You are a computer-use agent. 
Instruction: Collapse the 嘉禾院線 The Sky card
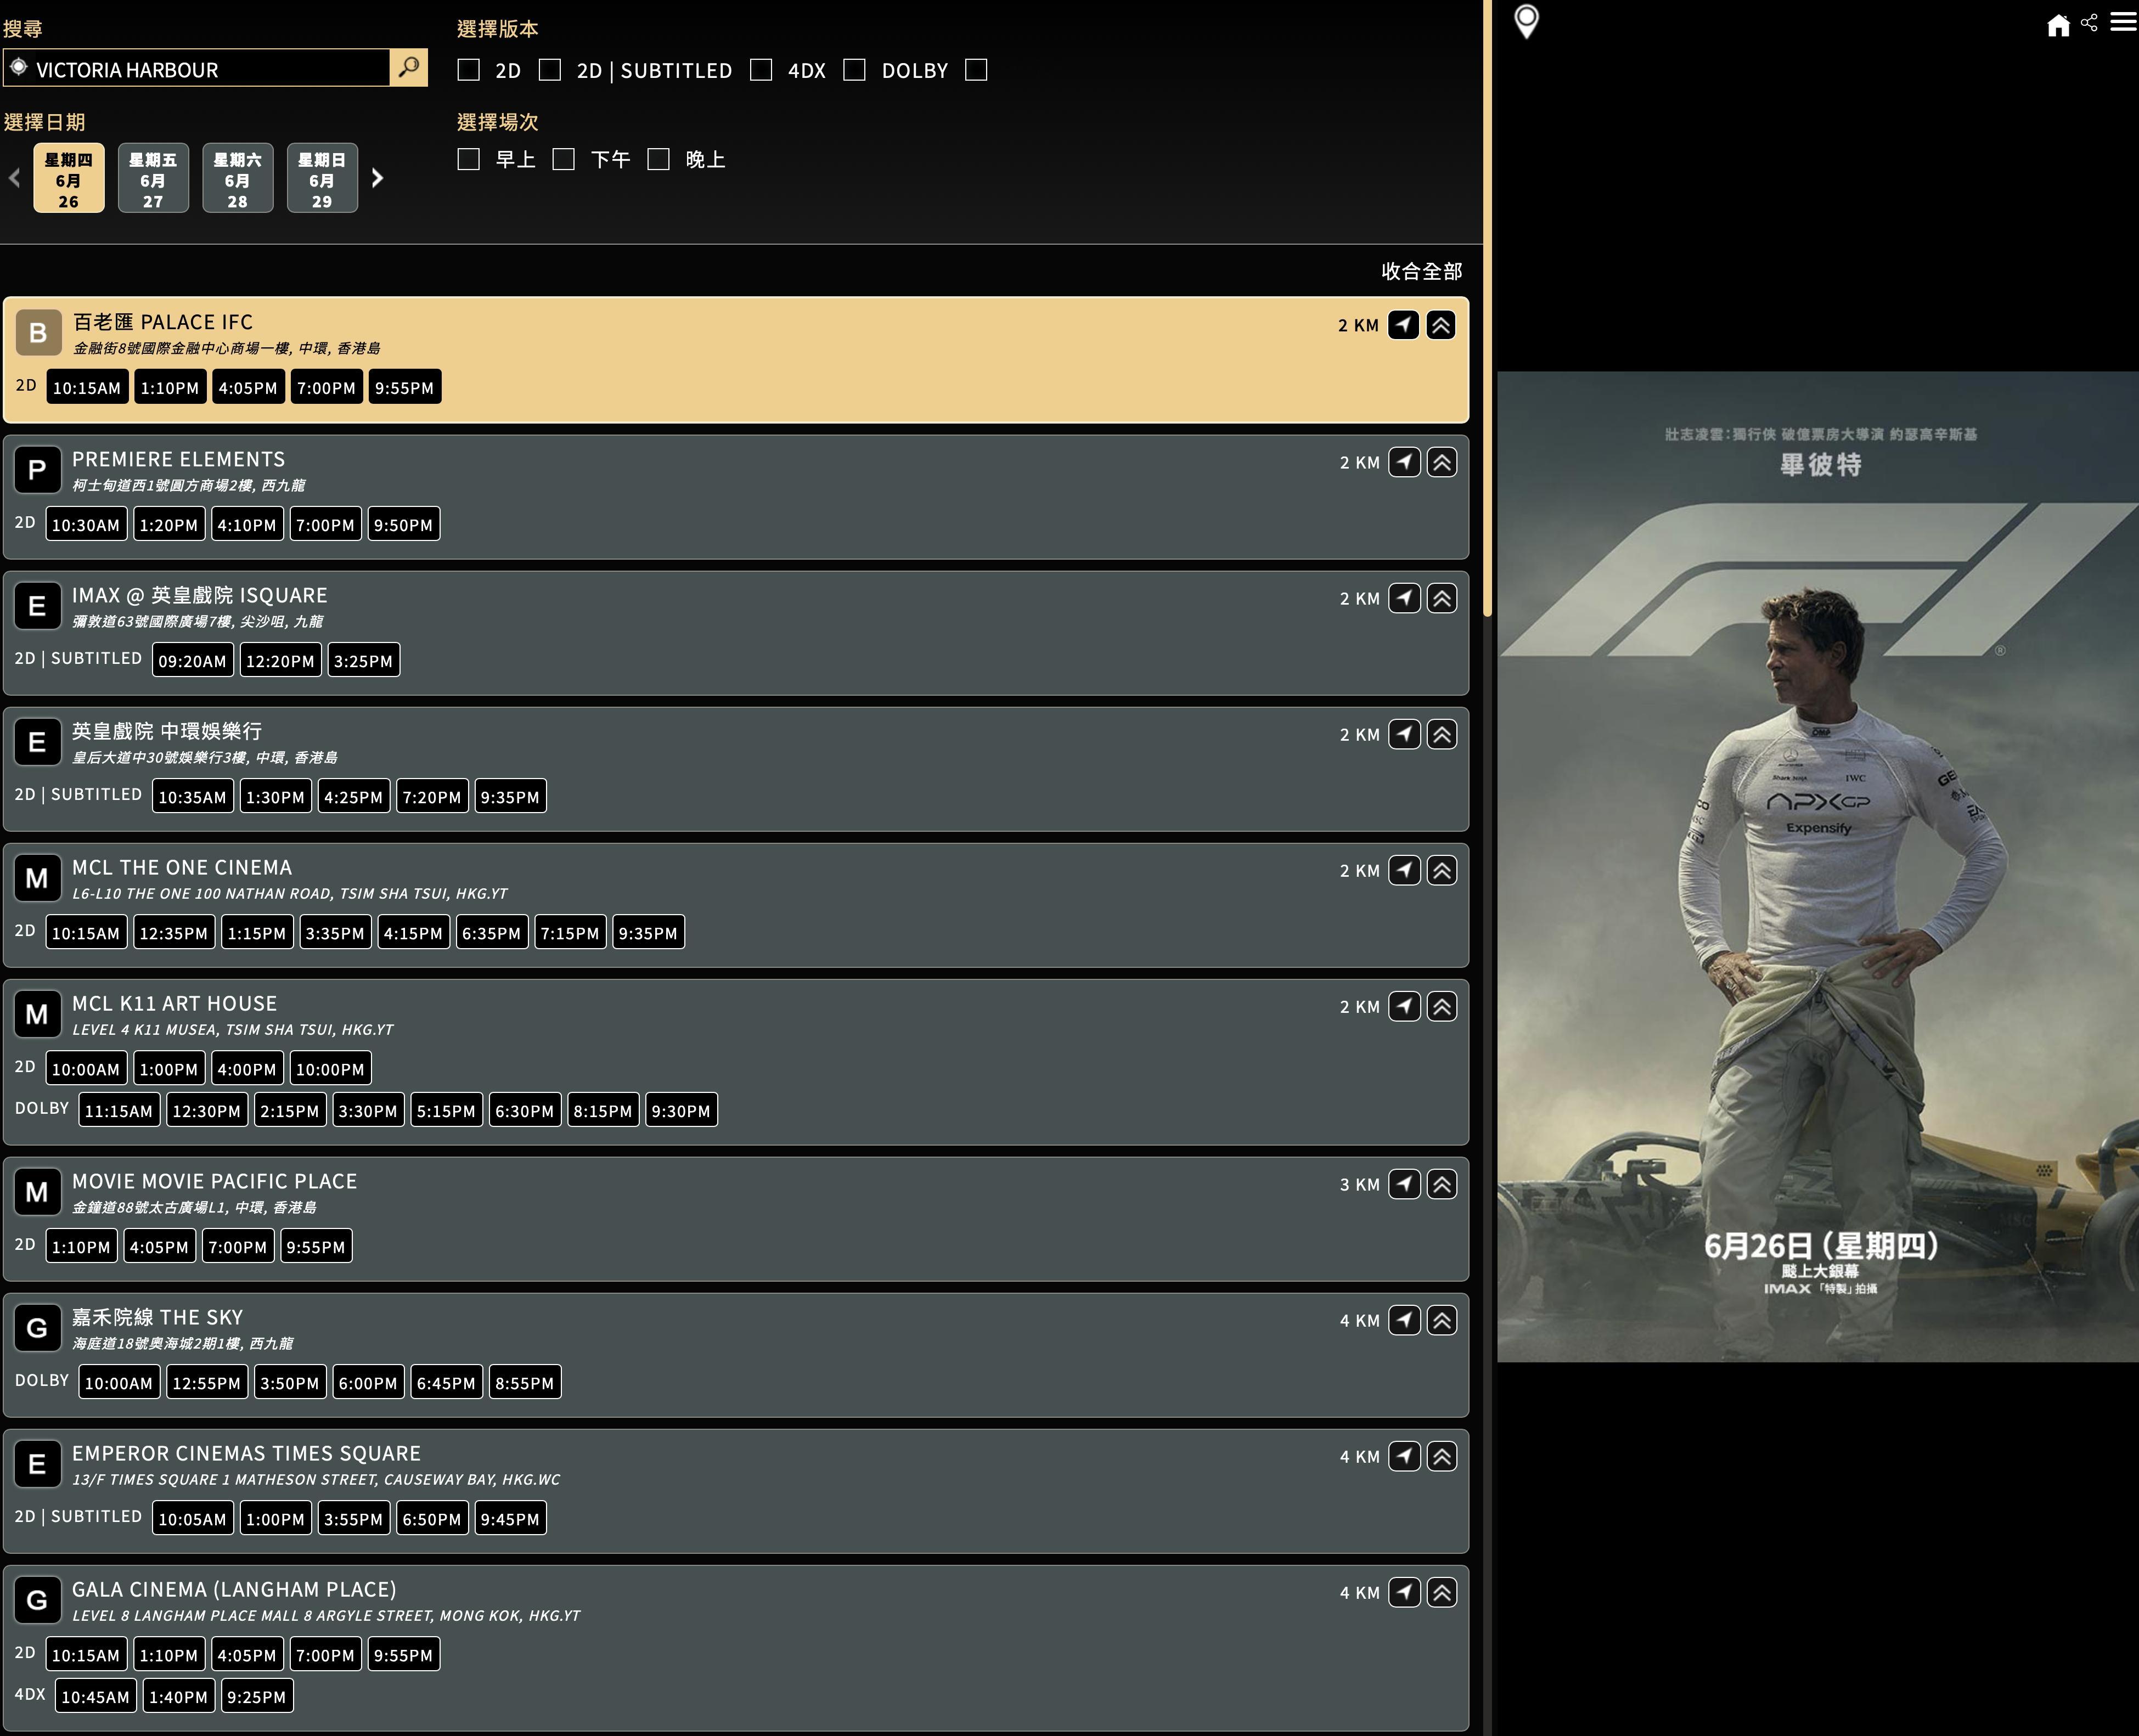click(1442, 1320)
